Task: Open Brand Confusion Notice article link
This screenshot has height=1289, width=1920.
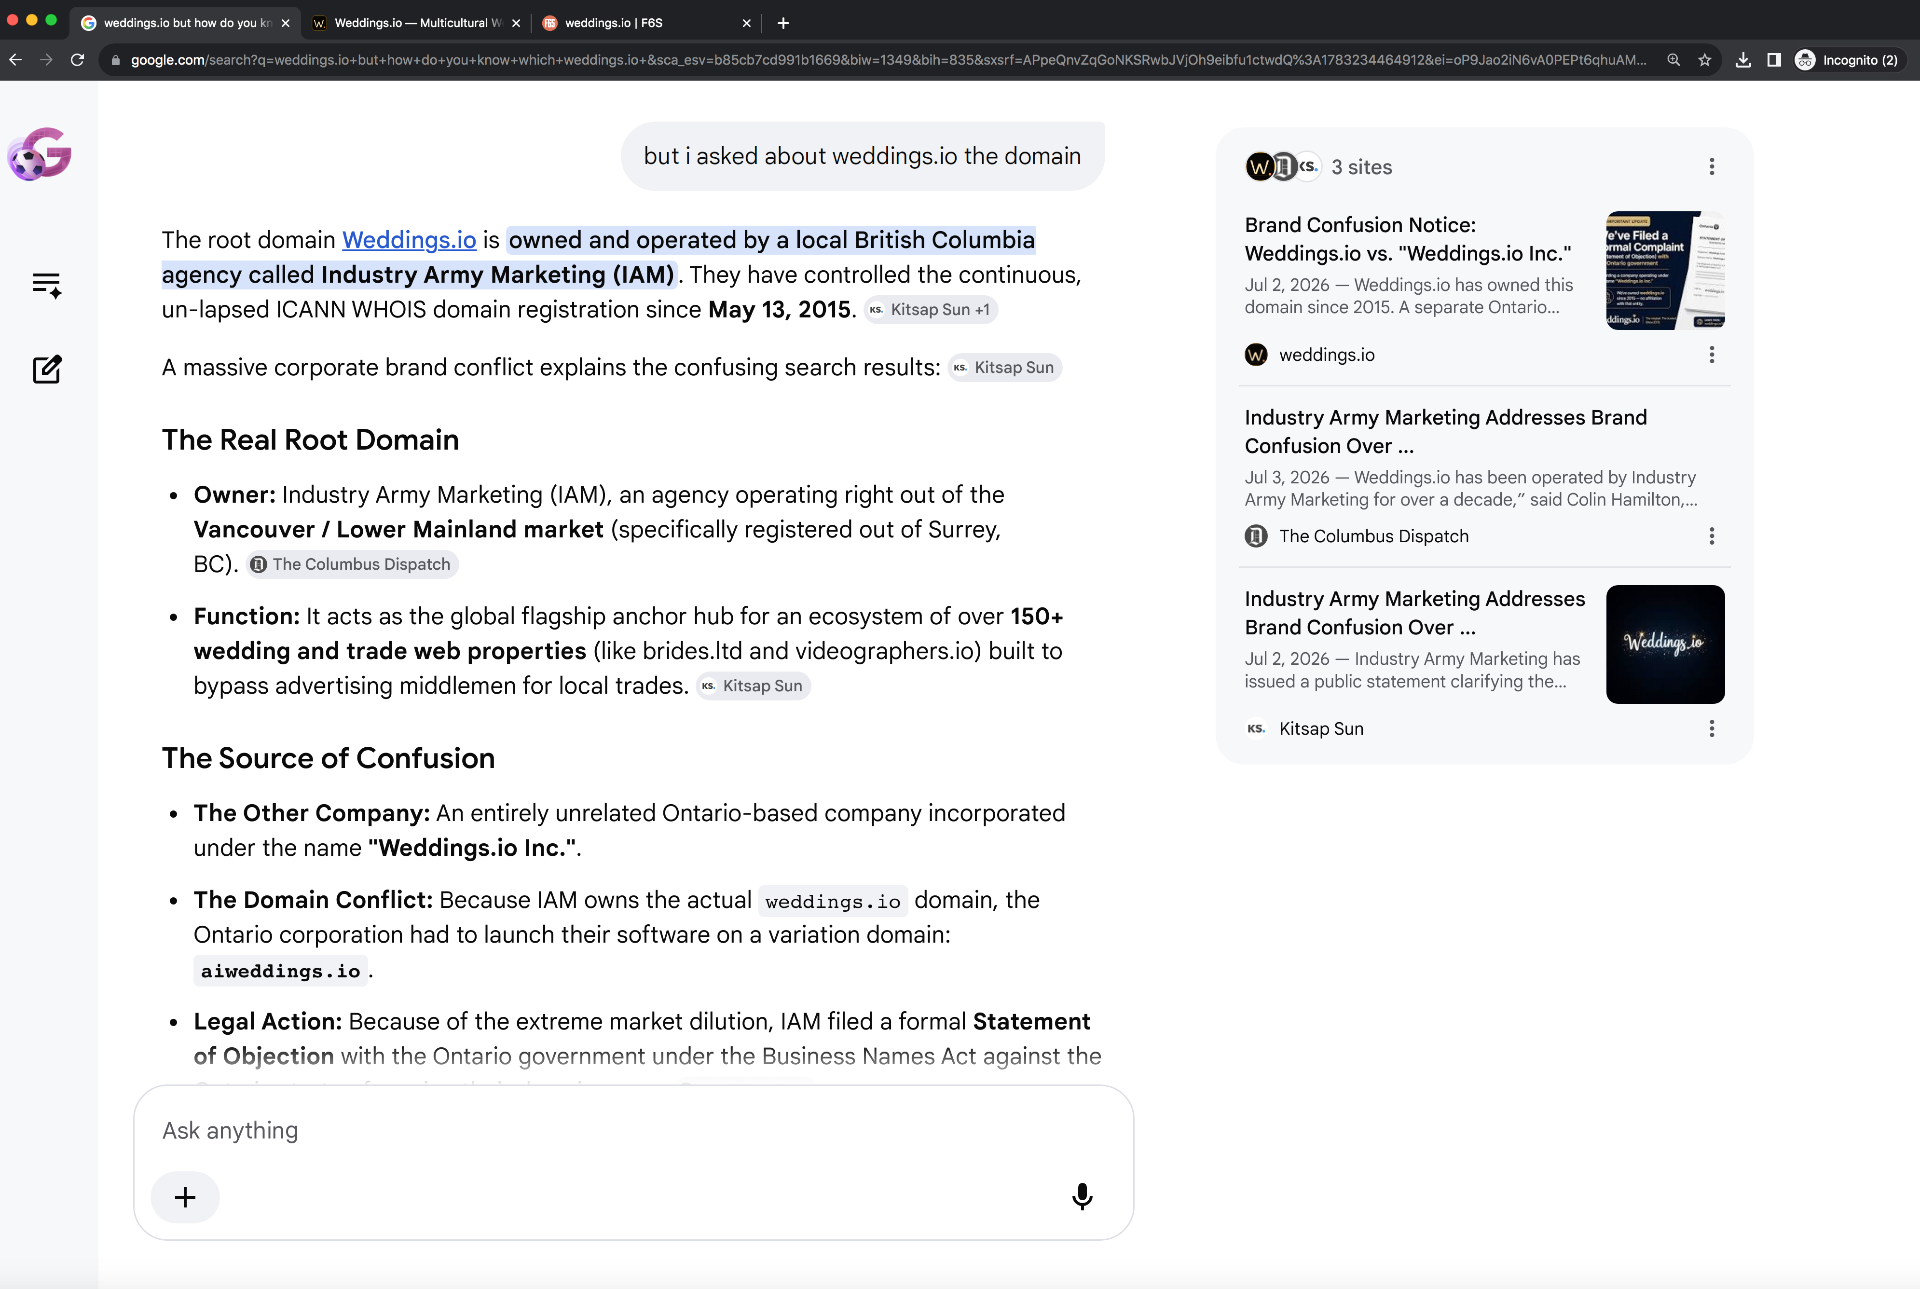Action: (1408, 239)
